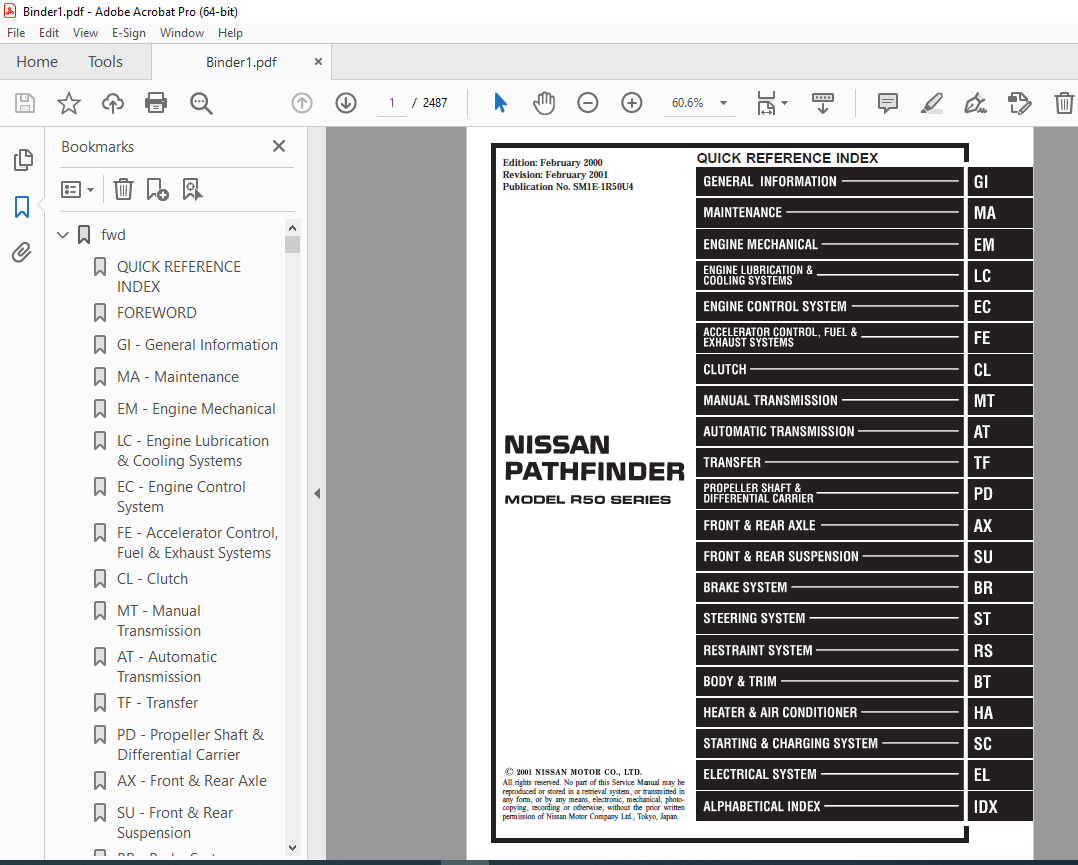Switch to the Home tab
This screenshot has width=1078, height=865.
tap(37, 62)
